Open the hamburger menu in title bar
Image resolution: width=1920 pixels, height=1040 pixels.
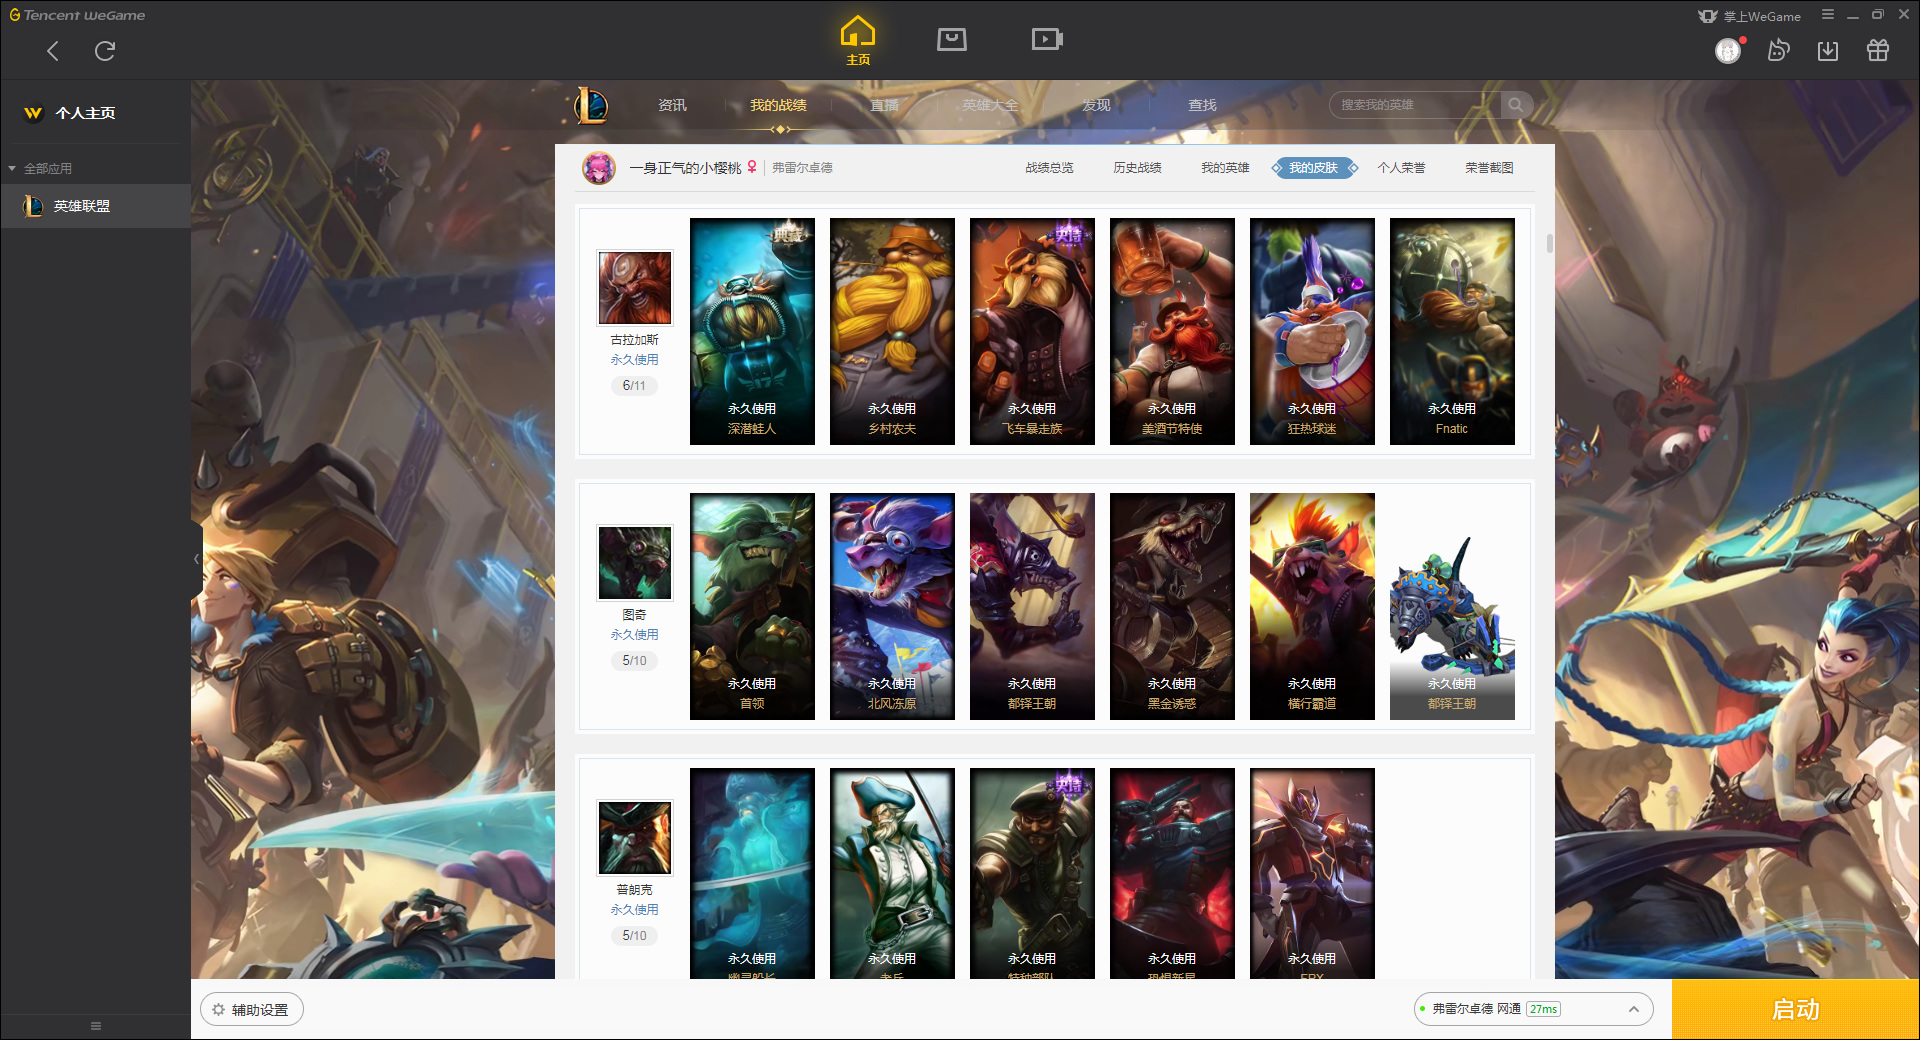[1828, 15]
